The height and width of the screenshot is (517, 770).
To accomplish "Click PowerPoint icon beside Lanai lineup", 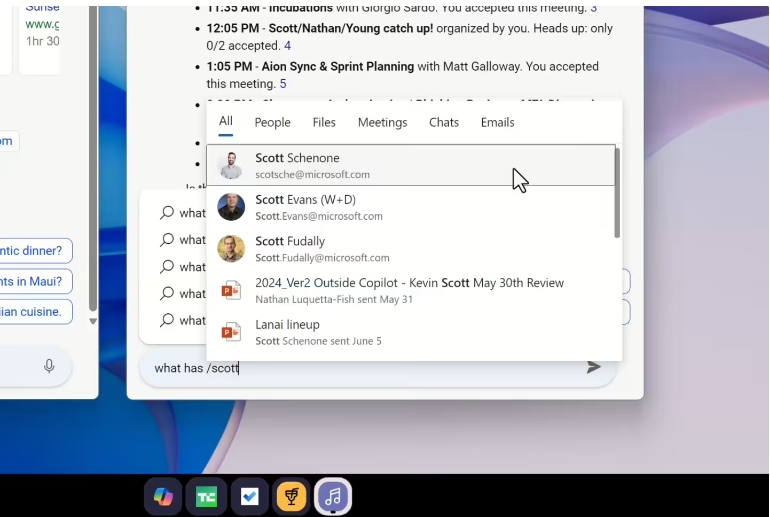I will [231, 332].
